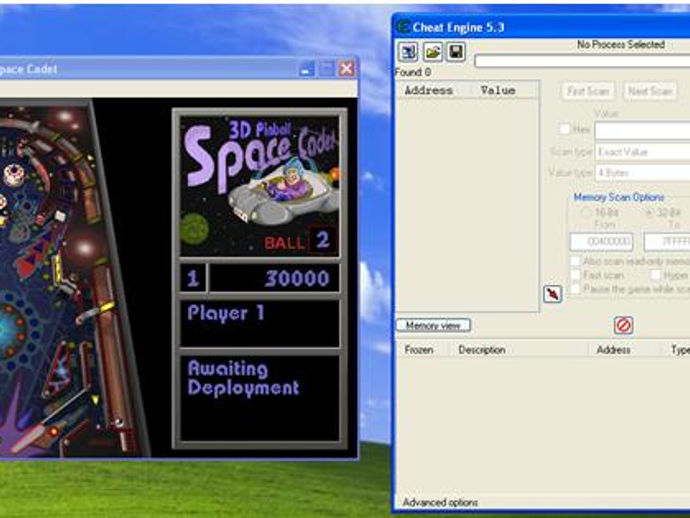Click the From address field 00400000
Image resolution: width=690 pixels, height=518 pixels.
pos(602,241)
